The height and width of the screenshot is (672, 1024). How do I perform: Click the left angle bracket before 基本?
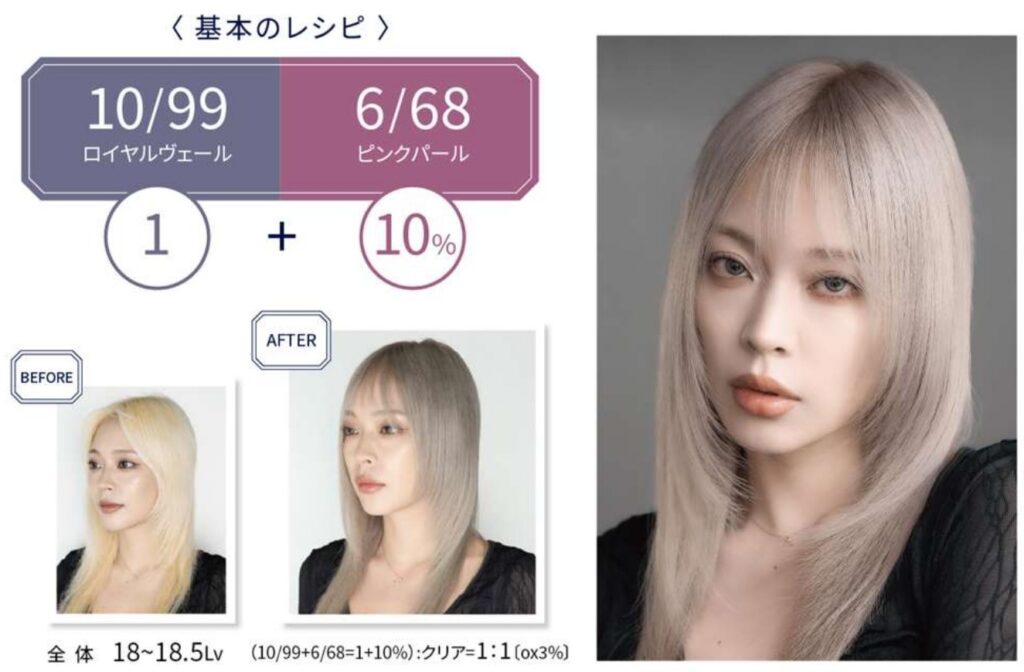click(x=178, y=29)
